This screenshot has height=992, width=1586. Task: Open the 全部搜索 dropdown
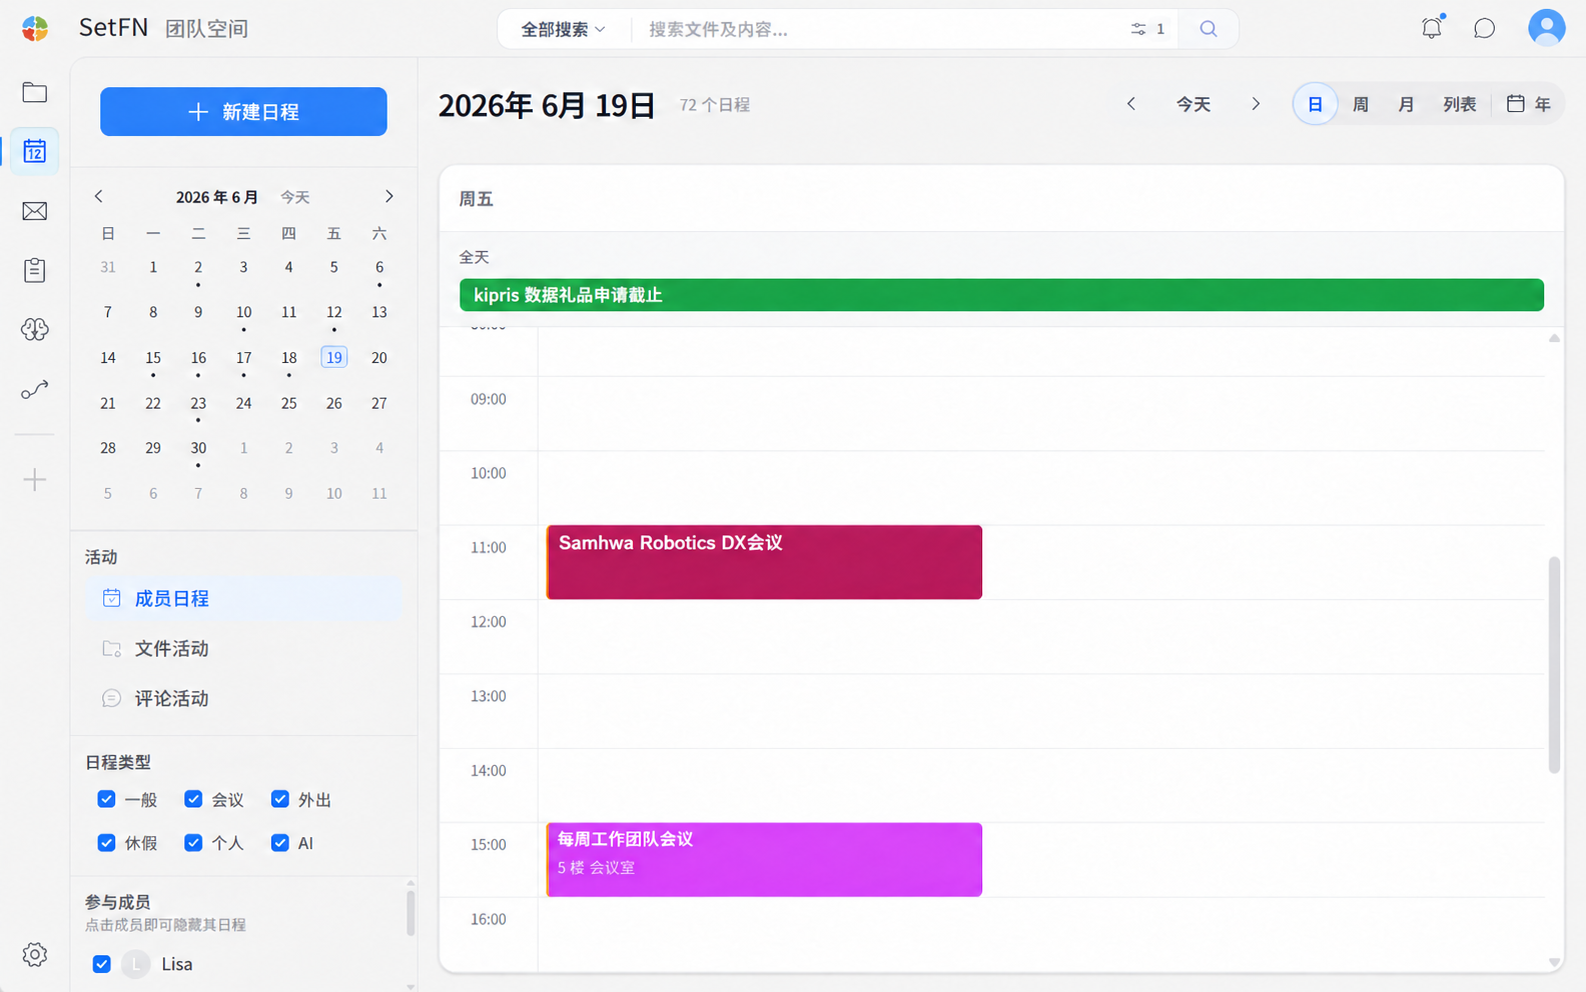tap(563, 29)
